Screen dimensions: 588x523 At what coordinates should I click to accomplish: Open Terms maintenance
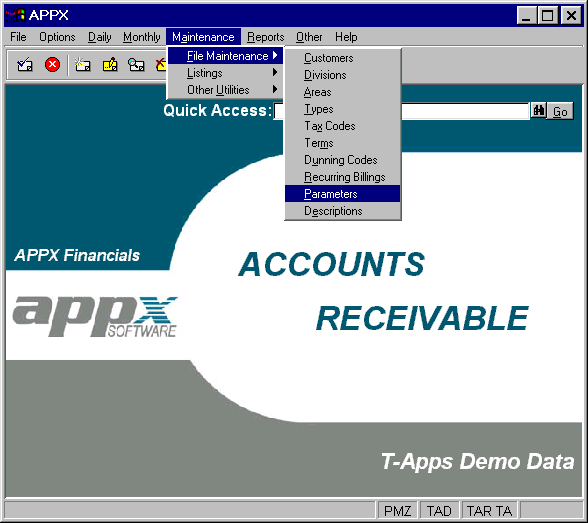tap(342, 143)
